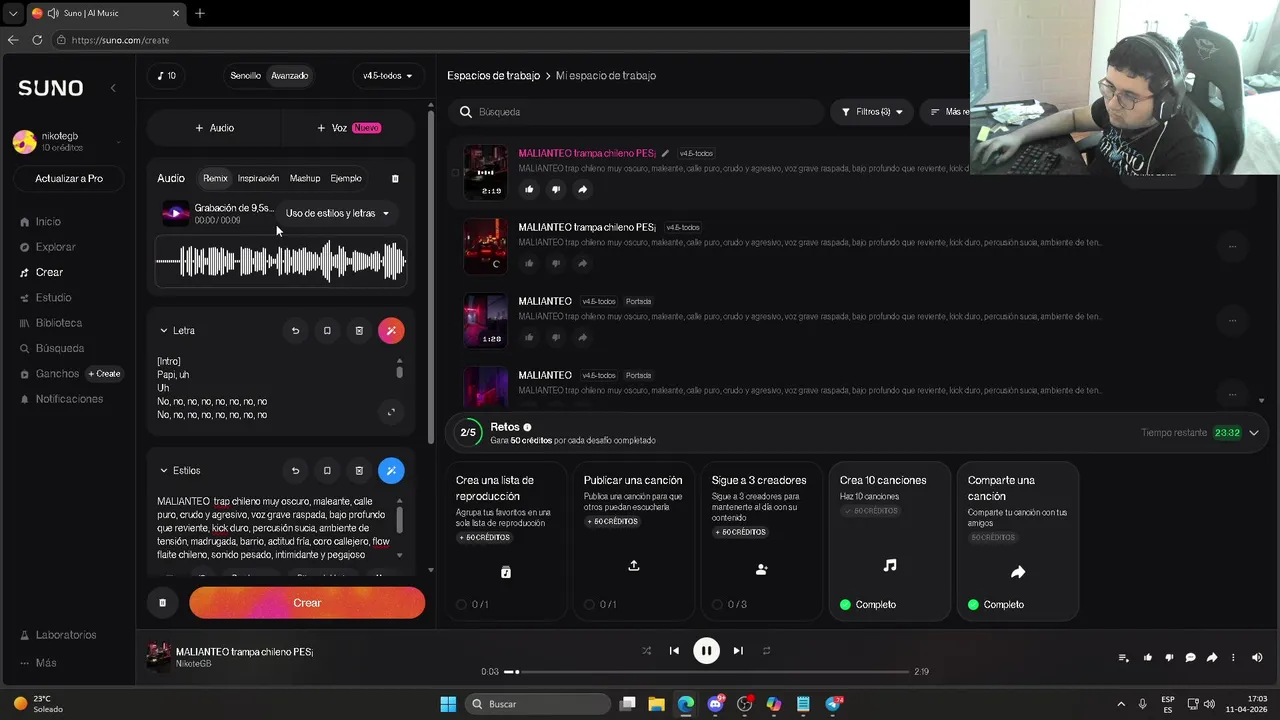Open the Filtros (3) dropdown
Screen dimensions: 1280x720
pos(872,112)
